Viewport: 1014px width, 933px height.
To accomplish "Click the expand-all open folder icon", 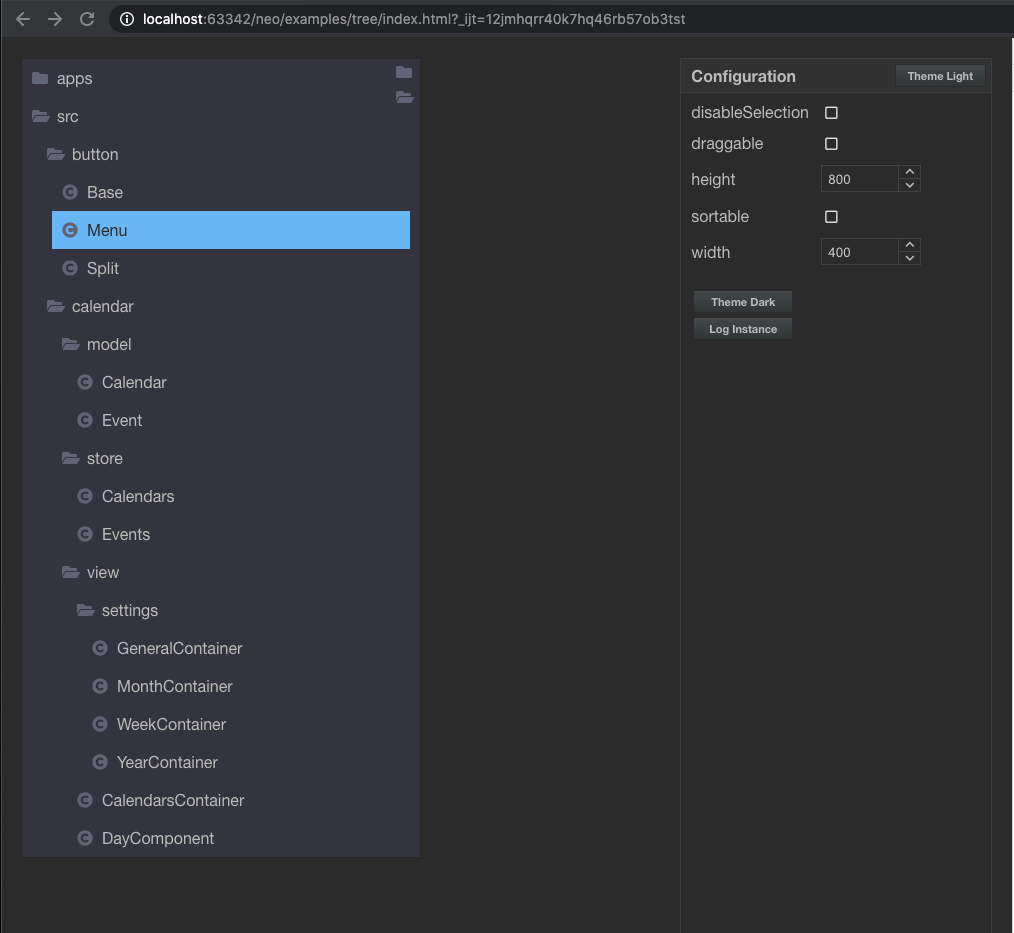I will 404,97.
